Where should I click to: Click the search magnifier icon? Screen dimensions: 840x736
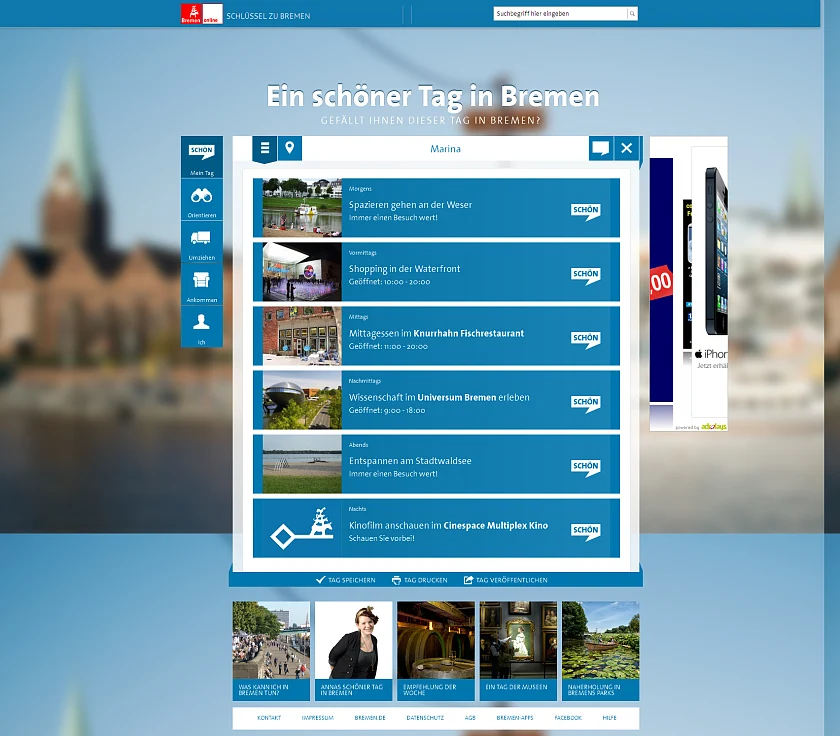pos(632,14)
